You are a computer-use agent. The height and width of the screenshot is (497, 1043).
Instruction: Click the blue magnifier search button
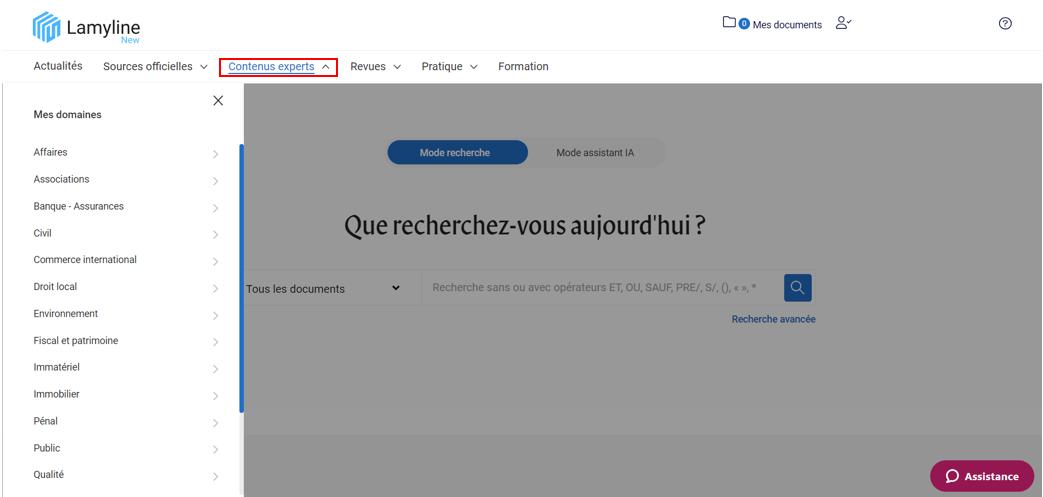pyautogui.click(x=797, y=288)
